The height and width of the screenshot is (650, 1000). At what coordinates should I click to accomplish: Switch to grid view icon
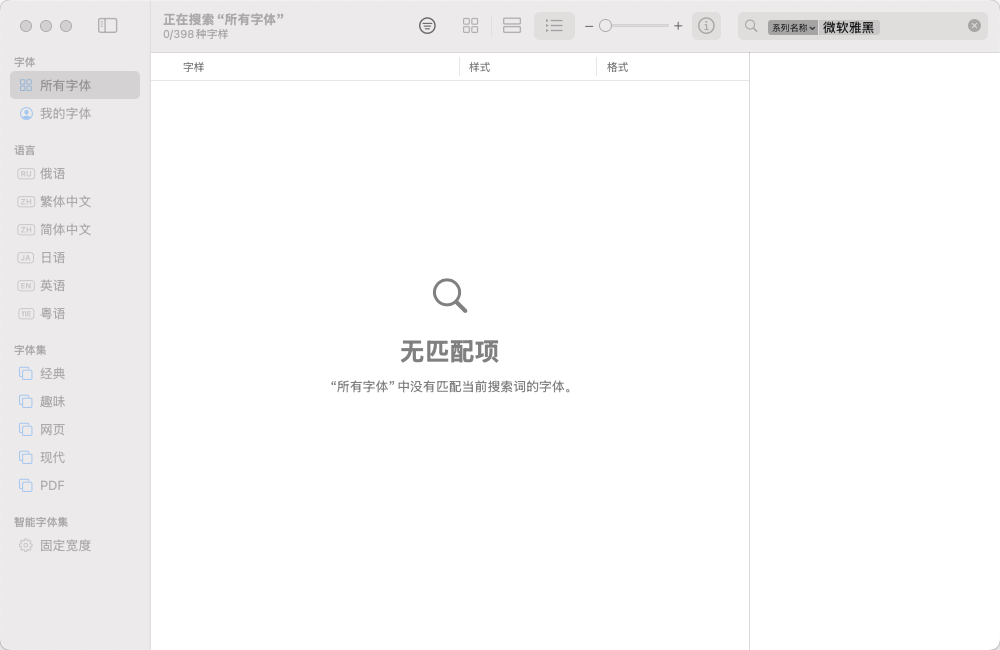[x=470, y=26]
